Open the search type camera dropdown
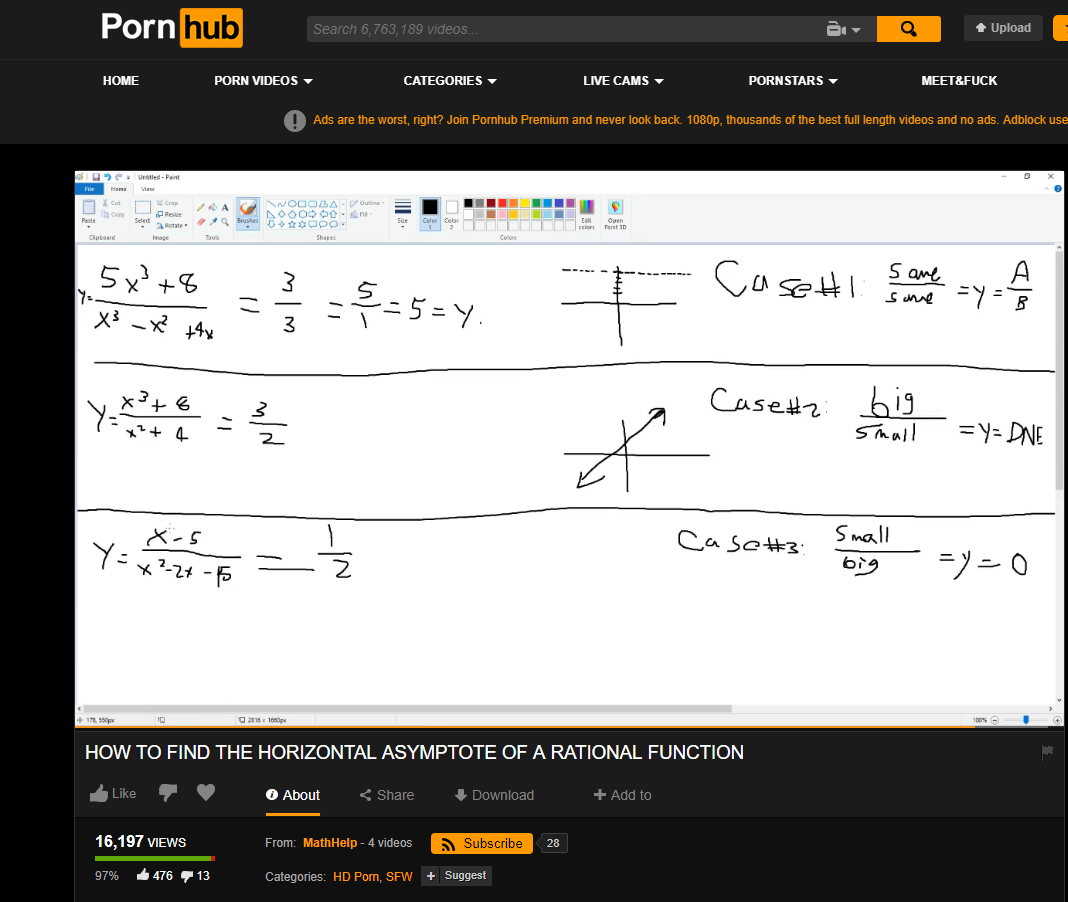Screen dimensions: 1068x902 pyautogui.click(x=844, y=29)
